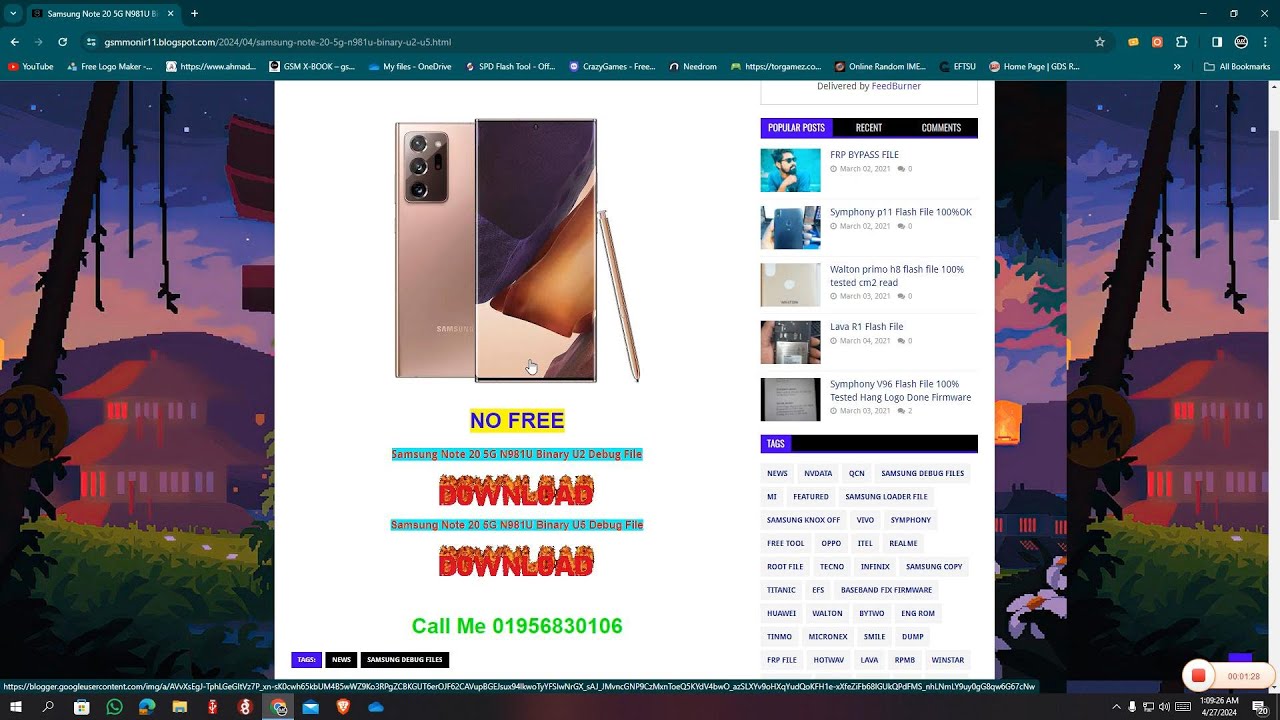Open WhatsApp from the taskbar

pos(114,707)
